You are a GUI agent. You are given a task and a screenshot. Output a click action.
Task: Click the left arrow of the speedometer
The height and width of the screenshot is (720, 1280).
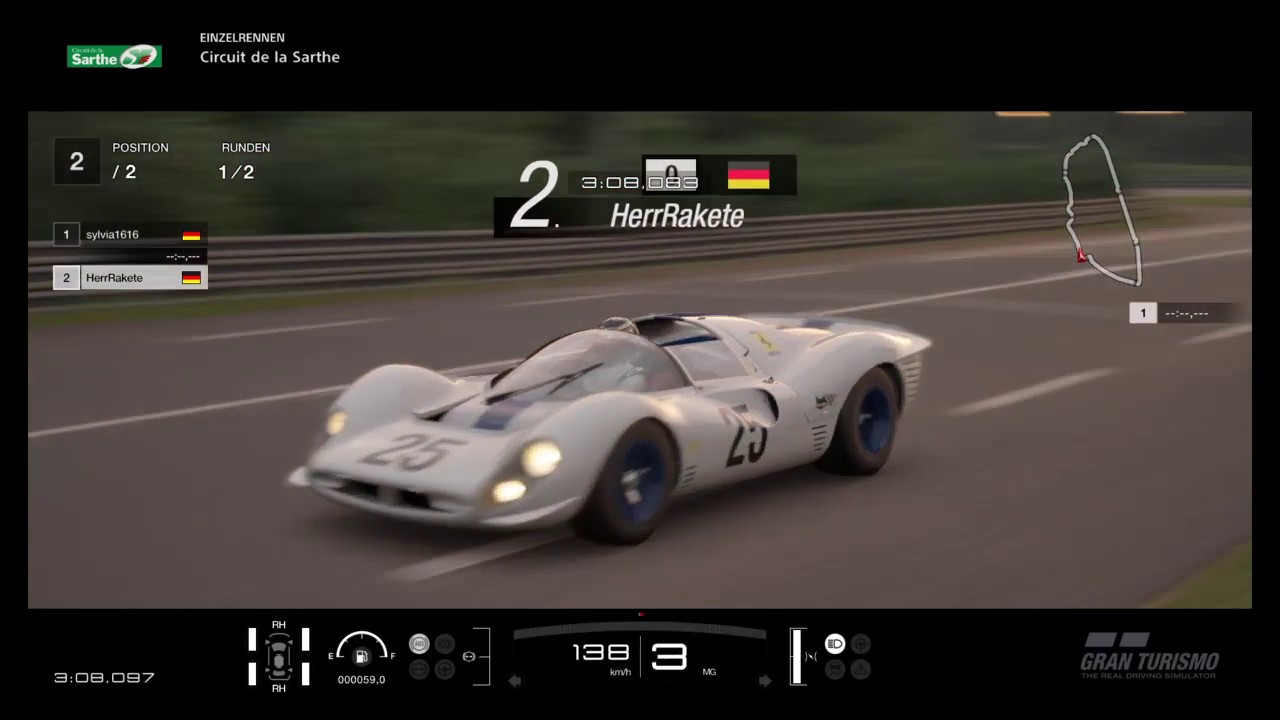click(515, 681)
